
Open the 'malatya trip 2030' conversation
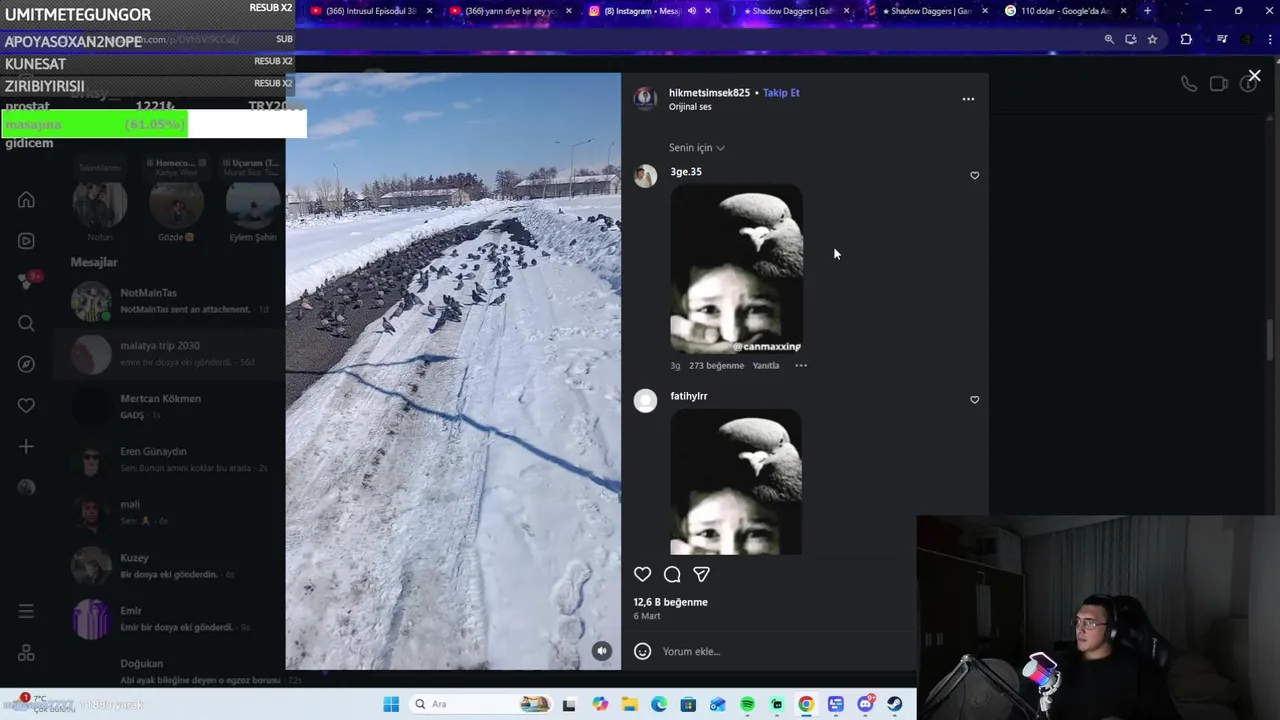click(168, 354)
